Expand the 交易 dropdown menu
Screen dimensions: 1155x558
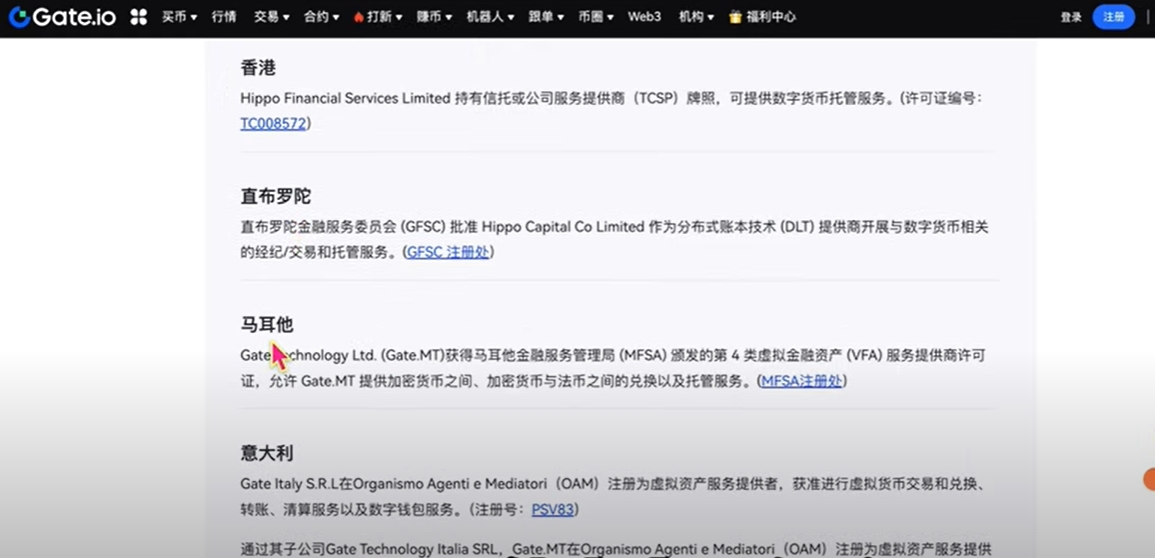[x=271, y=17]
